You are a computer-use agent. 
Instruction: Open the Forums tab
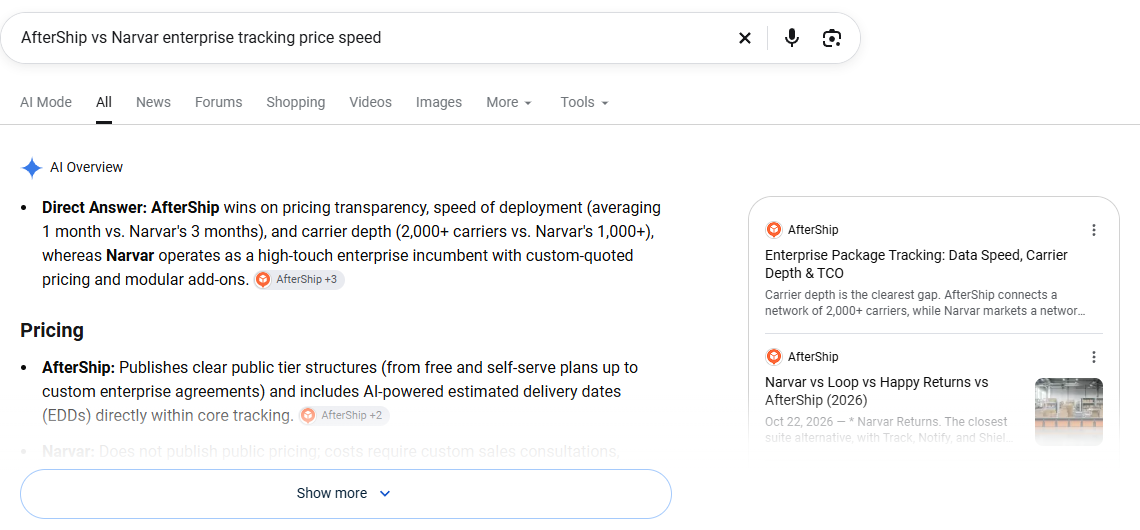(219, 103)
